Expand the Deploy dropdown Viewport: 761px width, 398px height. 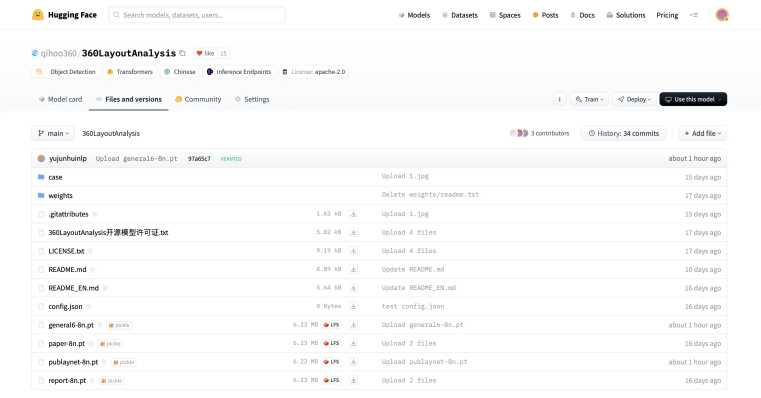634,99
